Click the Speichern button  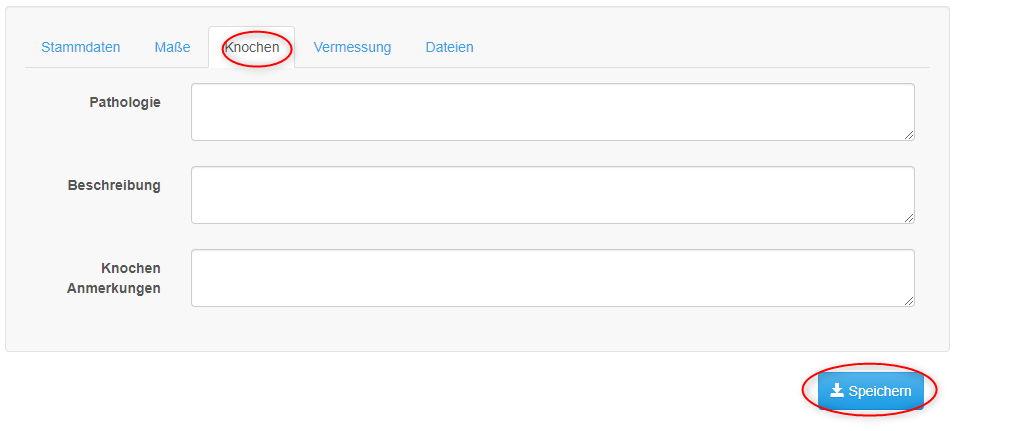(x=871, y=391)
